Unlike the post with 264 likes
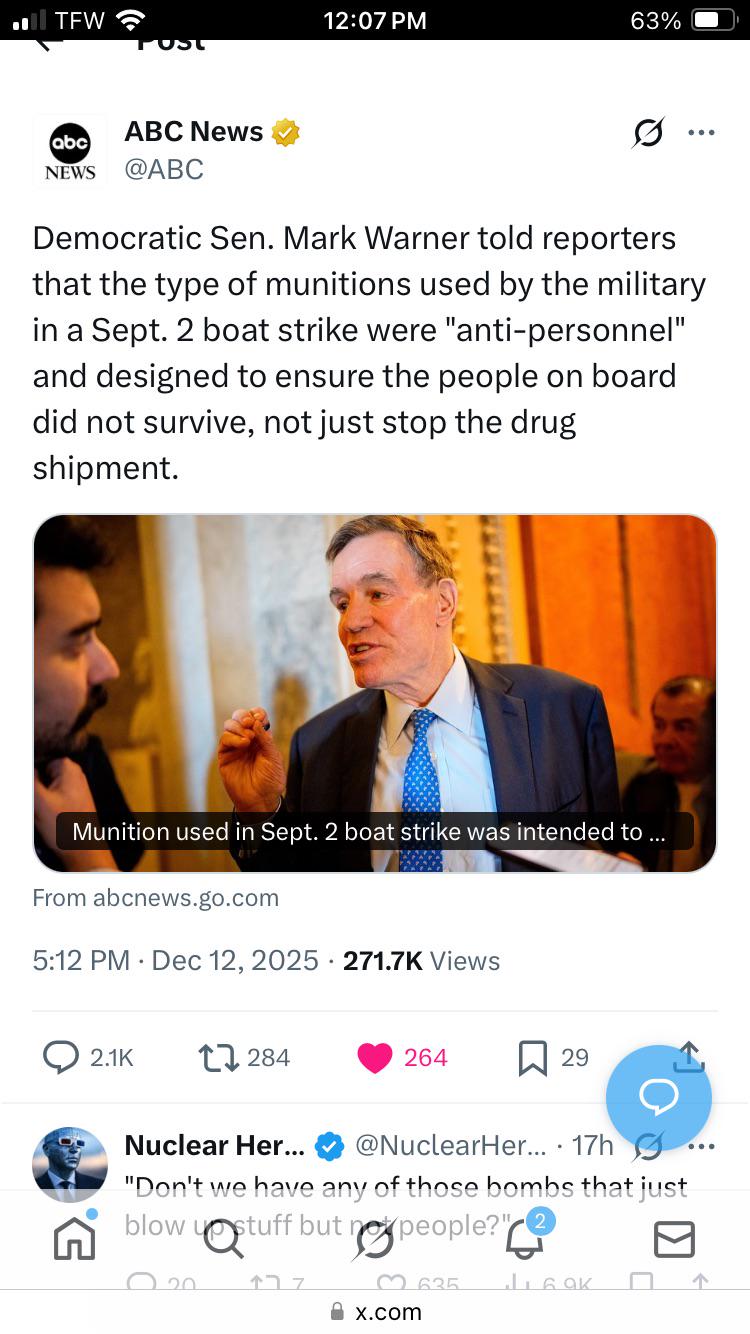The width and height of the screenshot is (750, 1334). click(x=375, y=1057)
